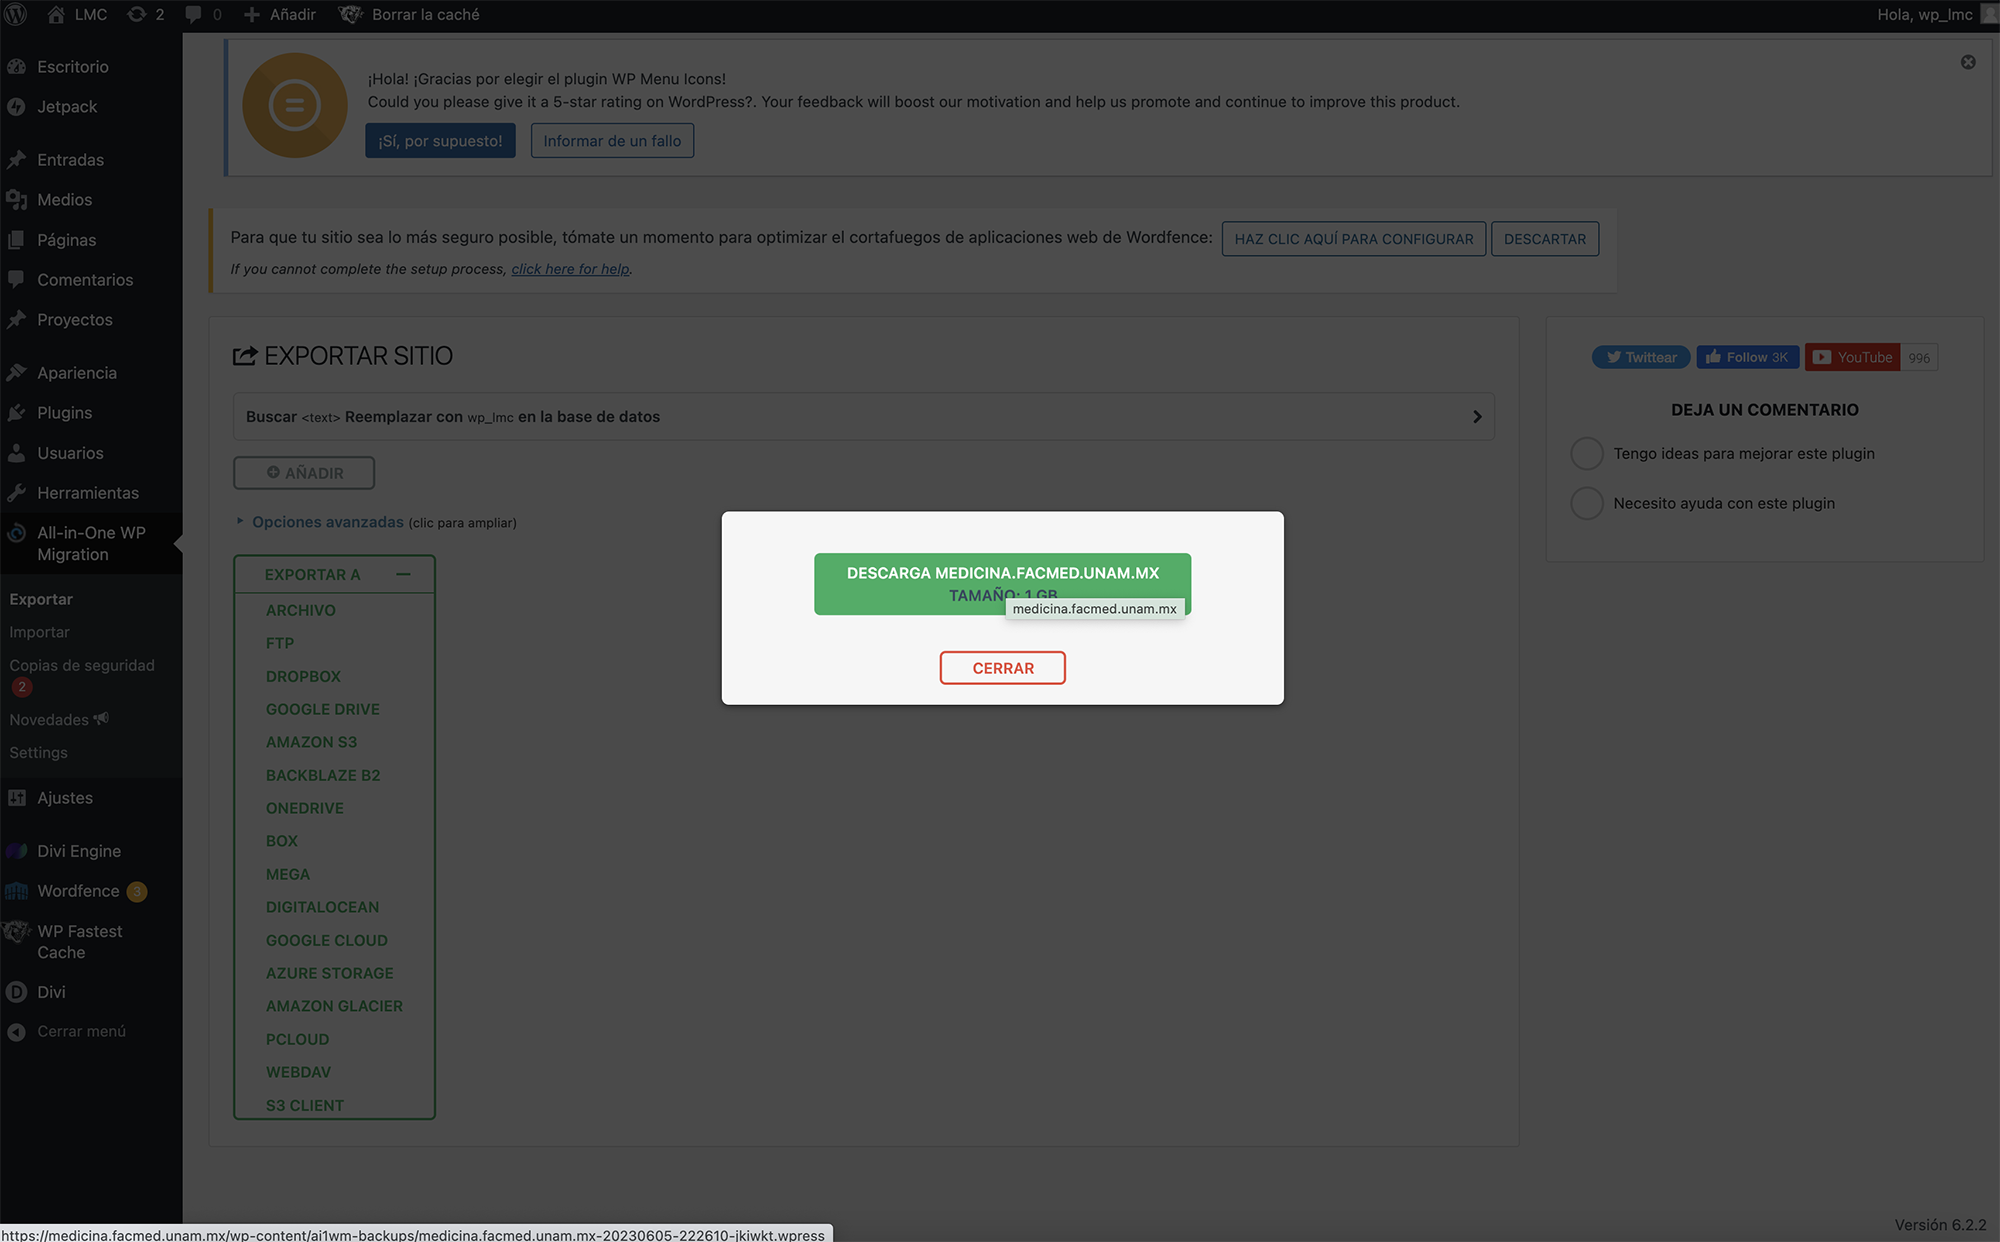Click the Añadir plus icon in admin bar
The image size is (2000, 1242).
pos(252,14)
